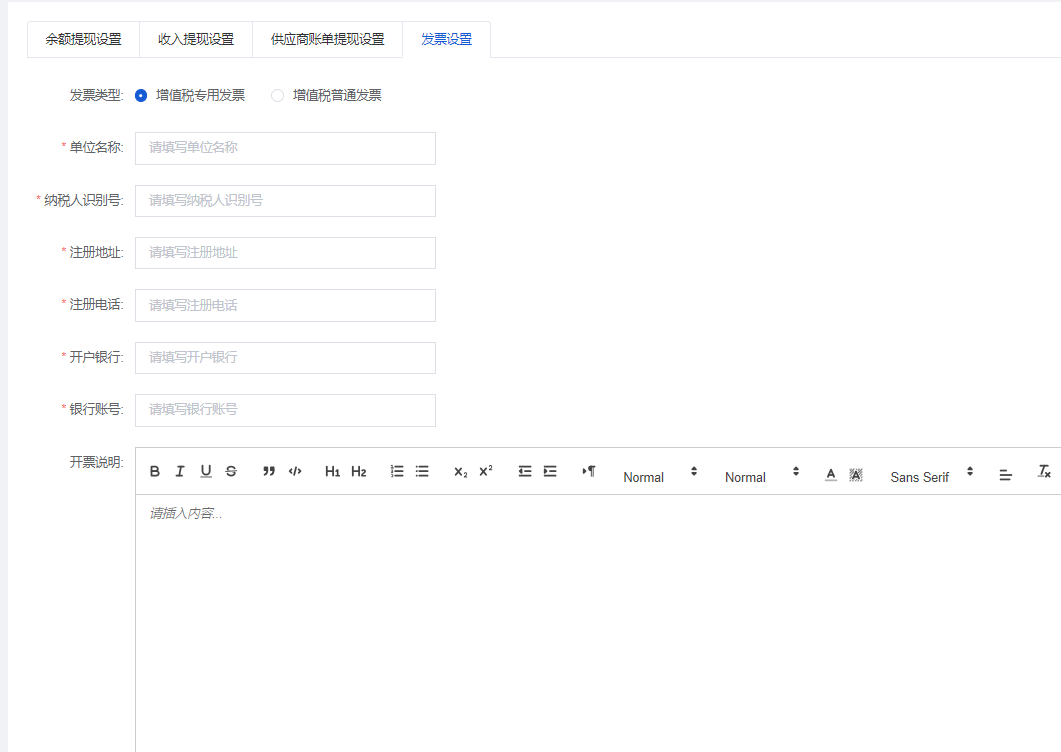Click the strikethrough icon
1061x752 pixels.
231,471
